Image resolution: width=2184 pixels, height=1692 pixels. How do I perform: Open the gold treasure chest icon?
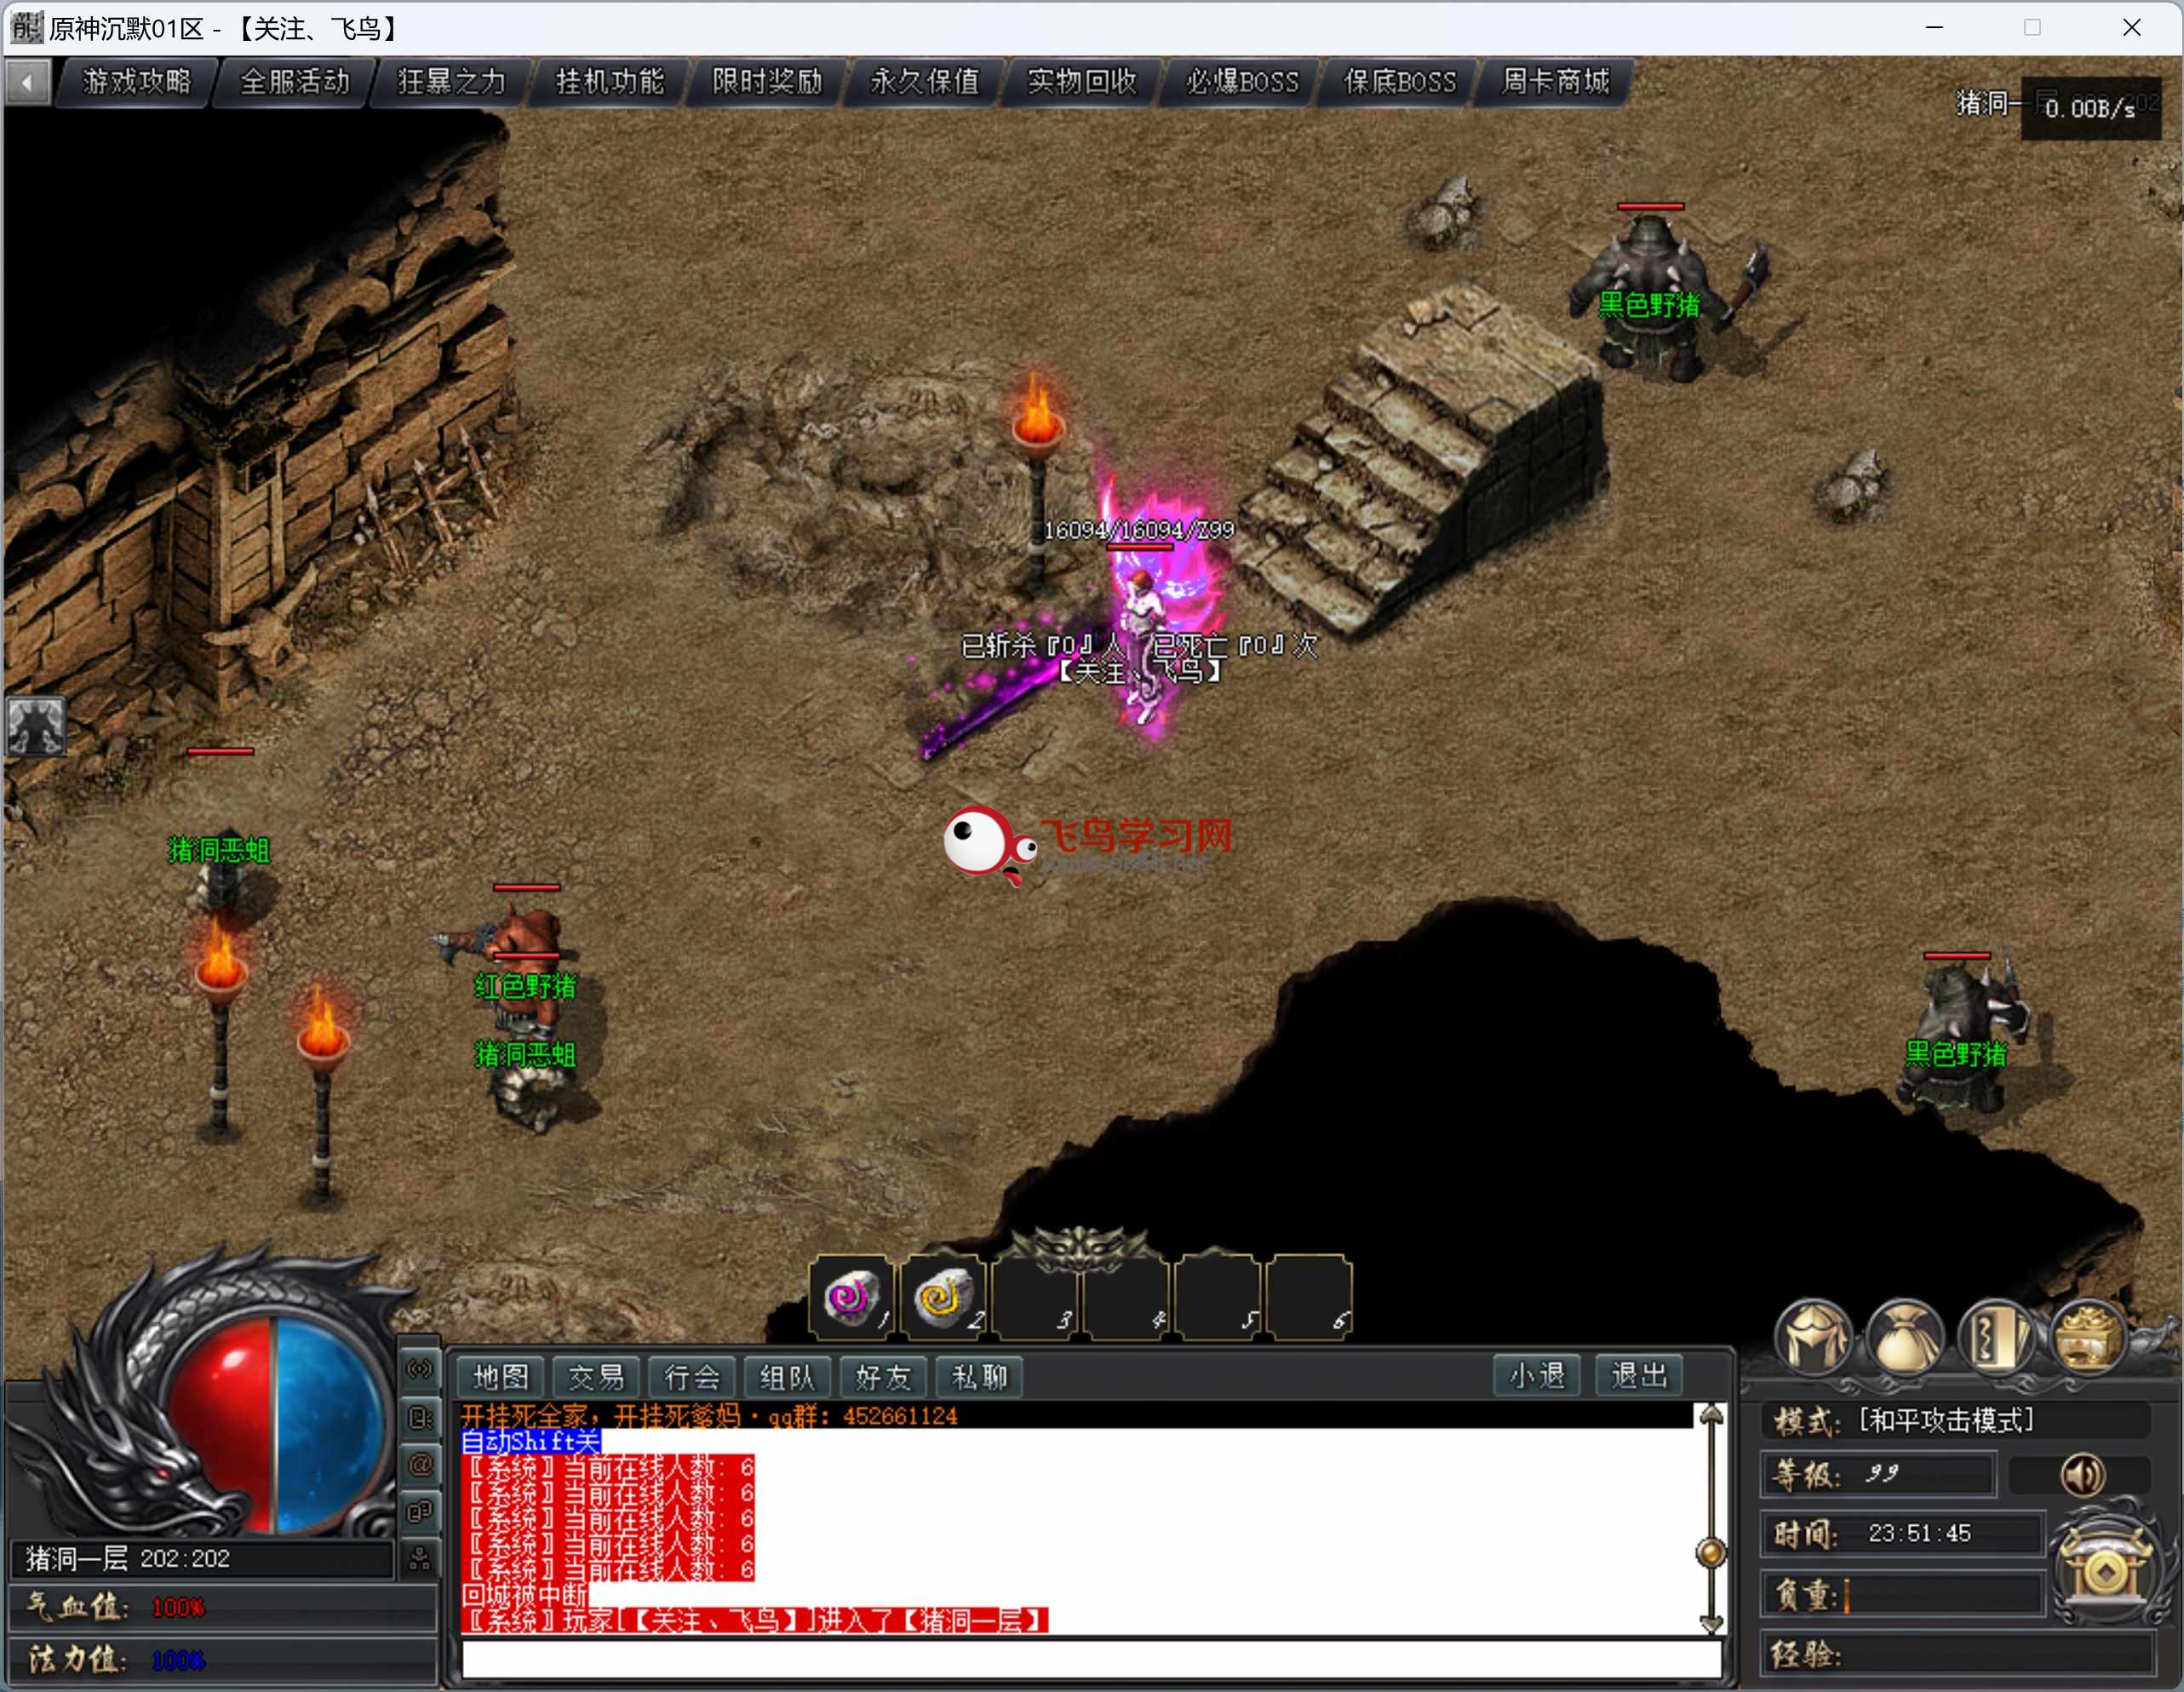pos(2087,1338)
